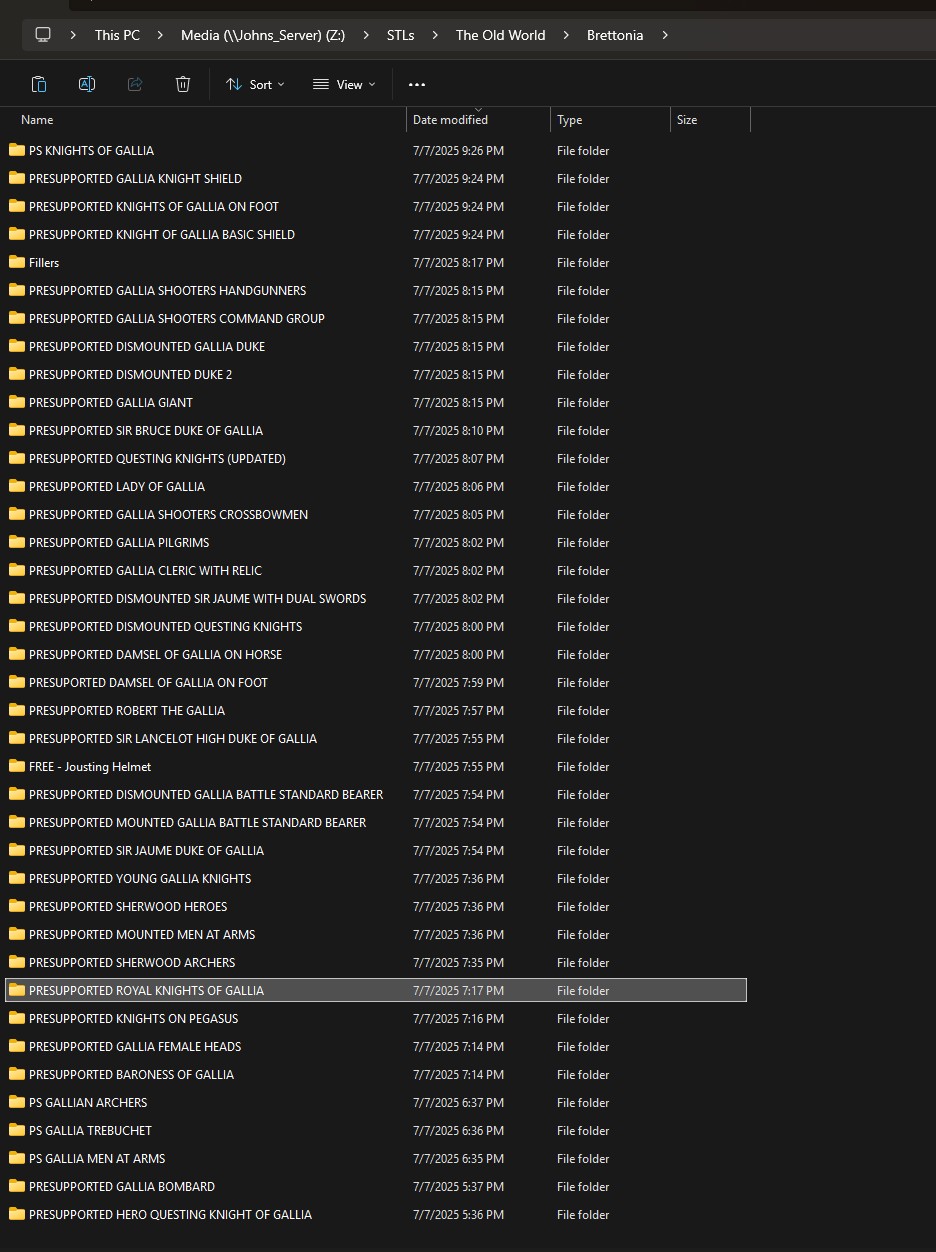Select PRESUPPORTED DISMOUNTED GALLIA BATTLE STANDARD BEARER
The image size is (936, 1252).
click(206, 794)
